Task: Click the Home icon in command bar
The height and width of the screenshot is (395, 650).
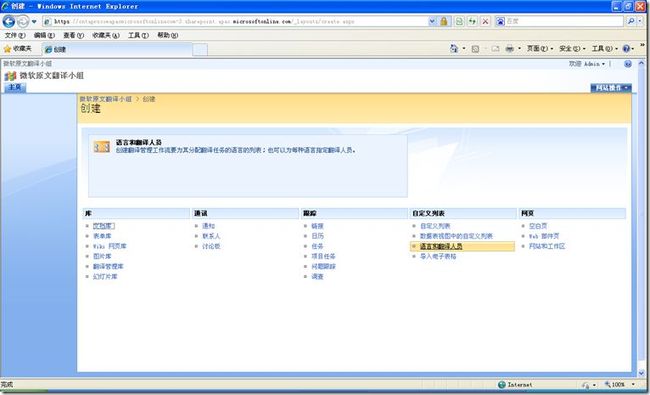Action: click(x=454, y=49)
